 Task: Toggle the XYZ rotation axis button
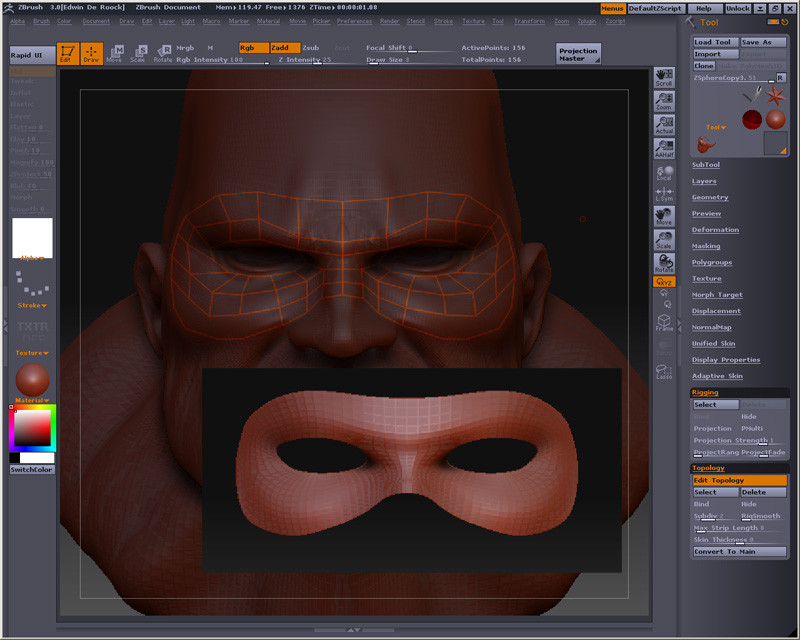[664, 282]
